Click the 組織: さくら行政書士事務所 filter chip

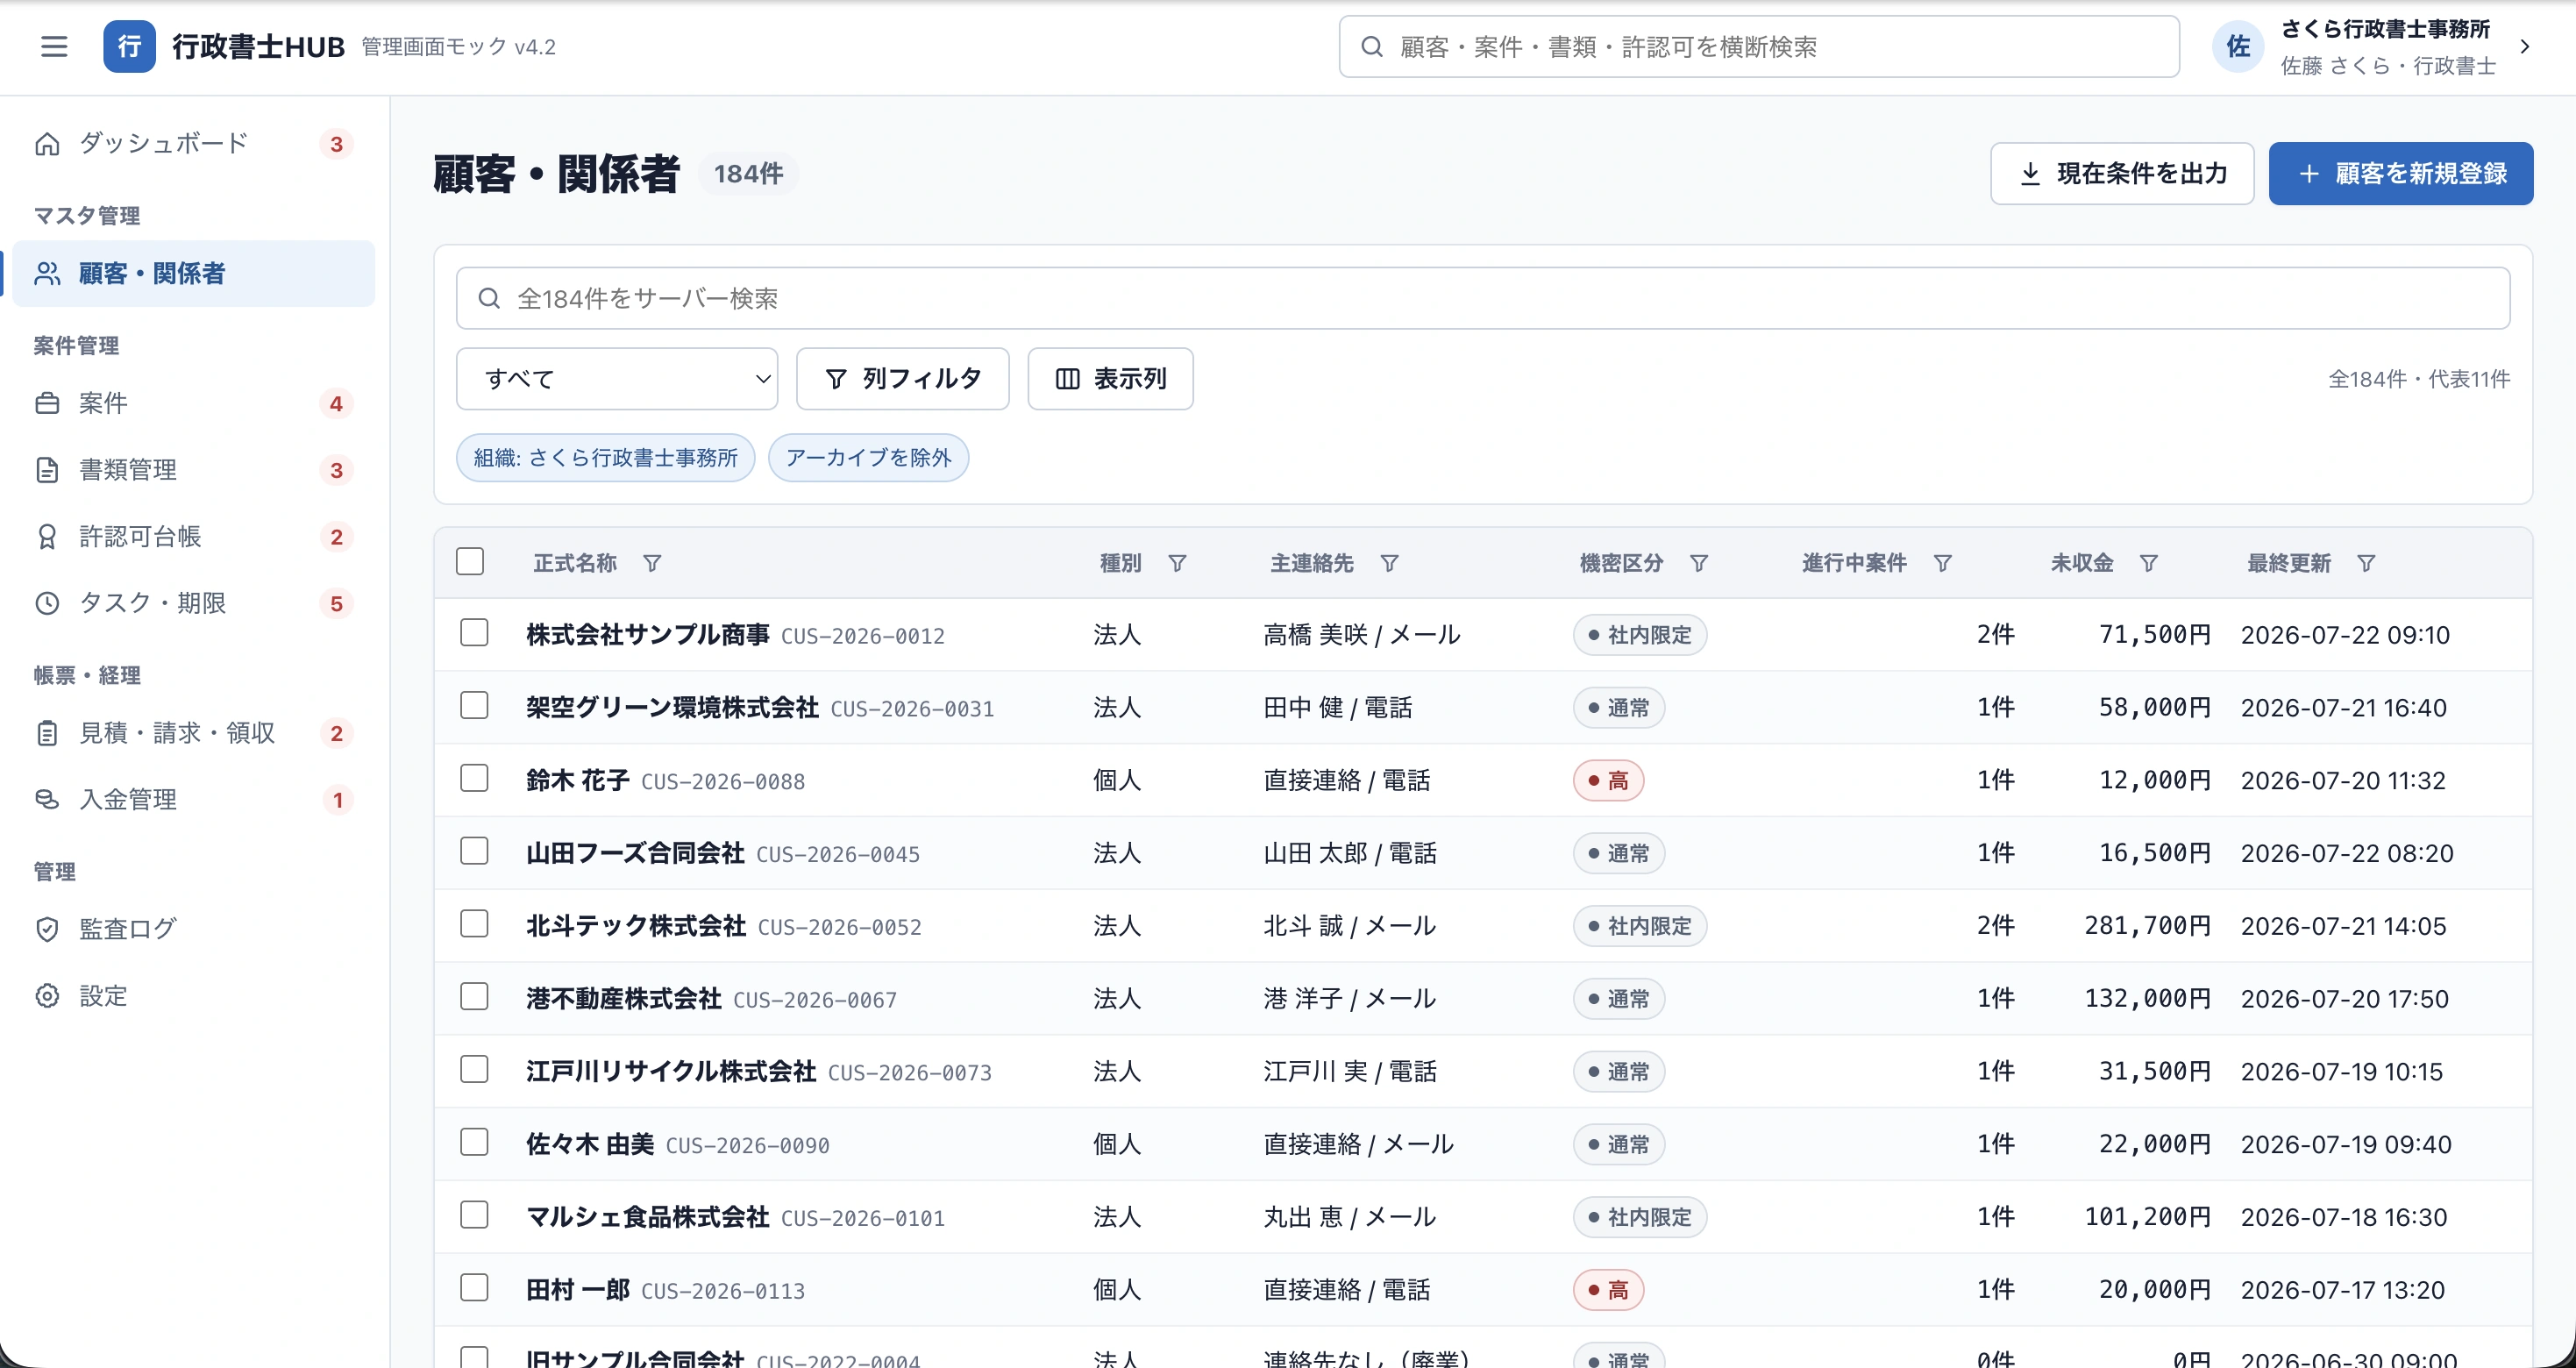(605, 457)
